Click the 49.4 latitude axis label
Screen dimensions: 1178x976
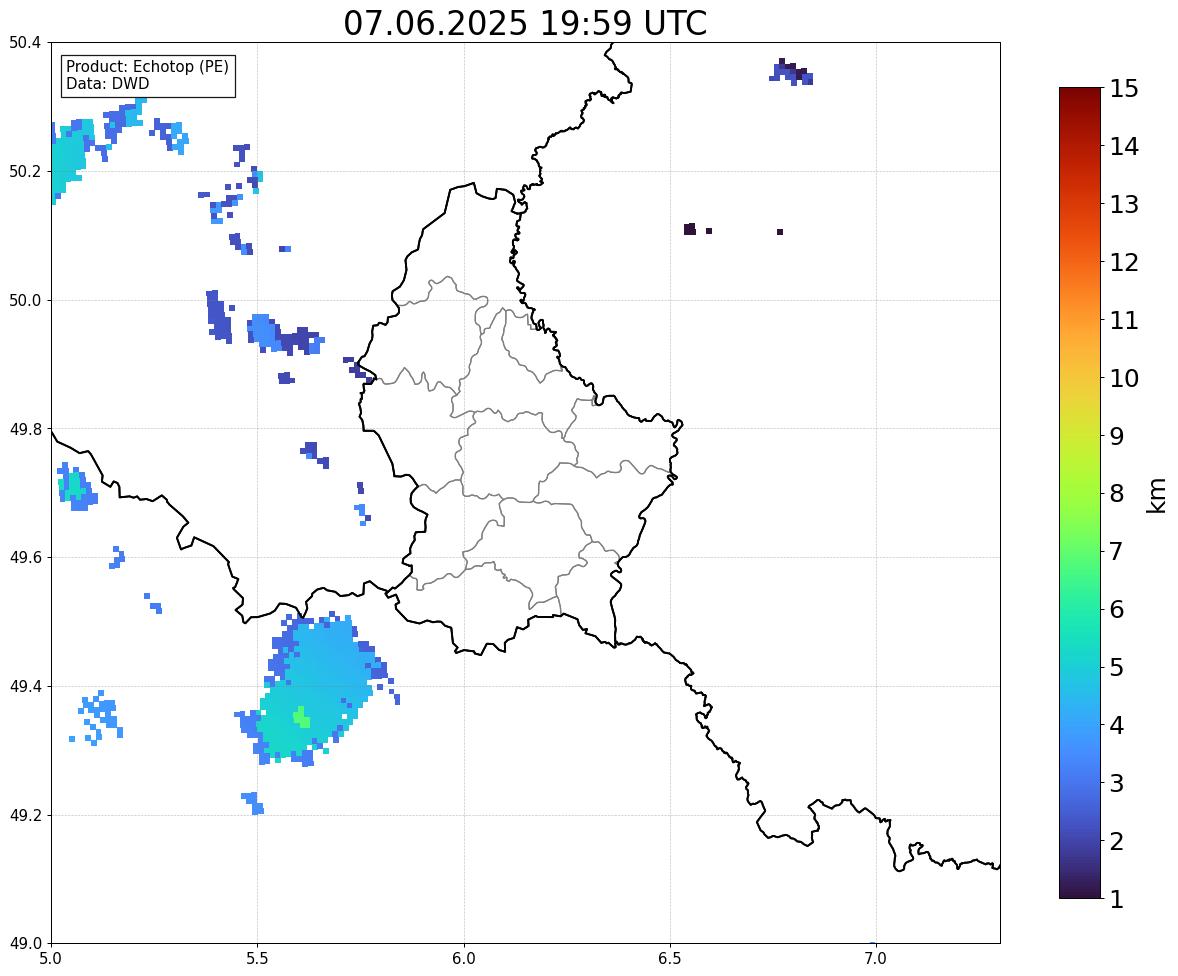pos(24,687)
